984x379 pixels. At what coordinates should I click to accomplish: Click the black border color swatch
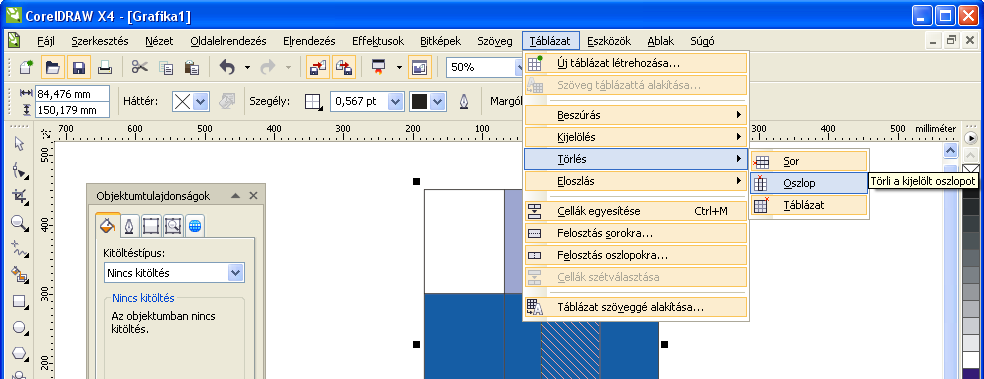point(419,102)
